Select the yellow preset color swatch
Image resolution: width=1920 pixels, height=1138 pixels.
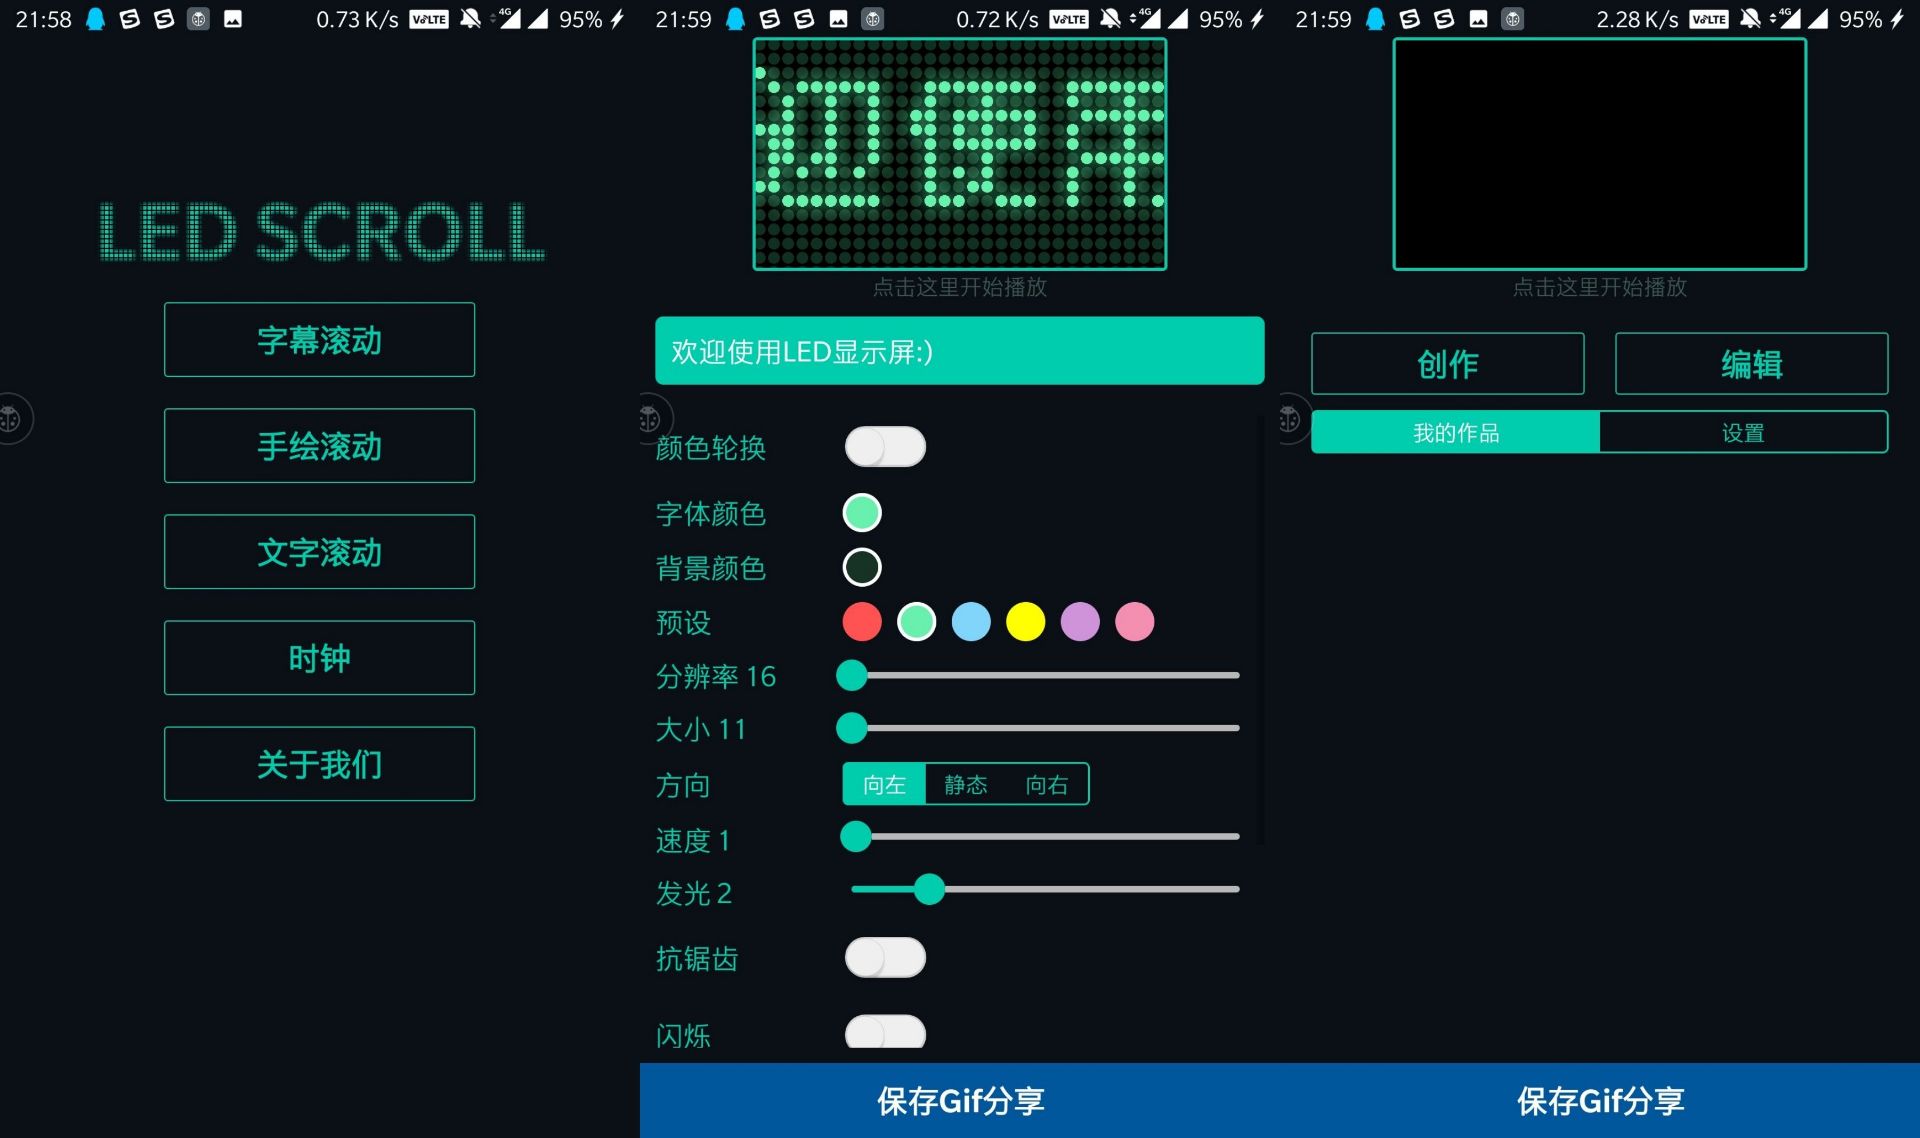[1025, 622]
